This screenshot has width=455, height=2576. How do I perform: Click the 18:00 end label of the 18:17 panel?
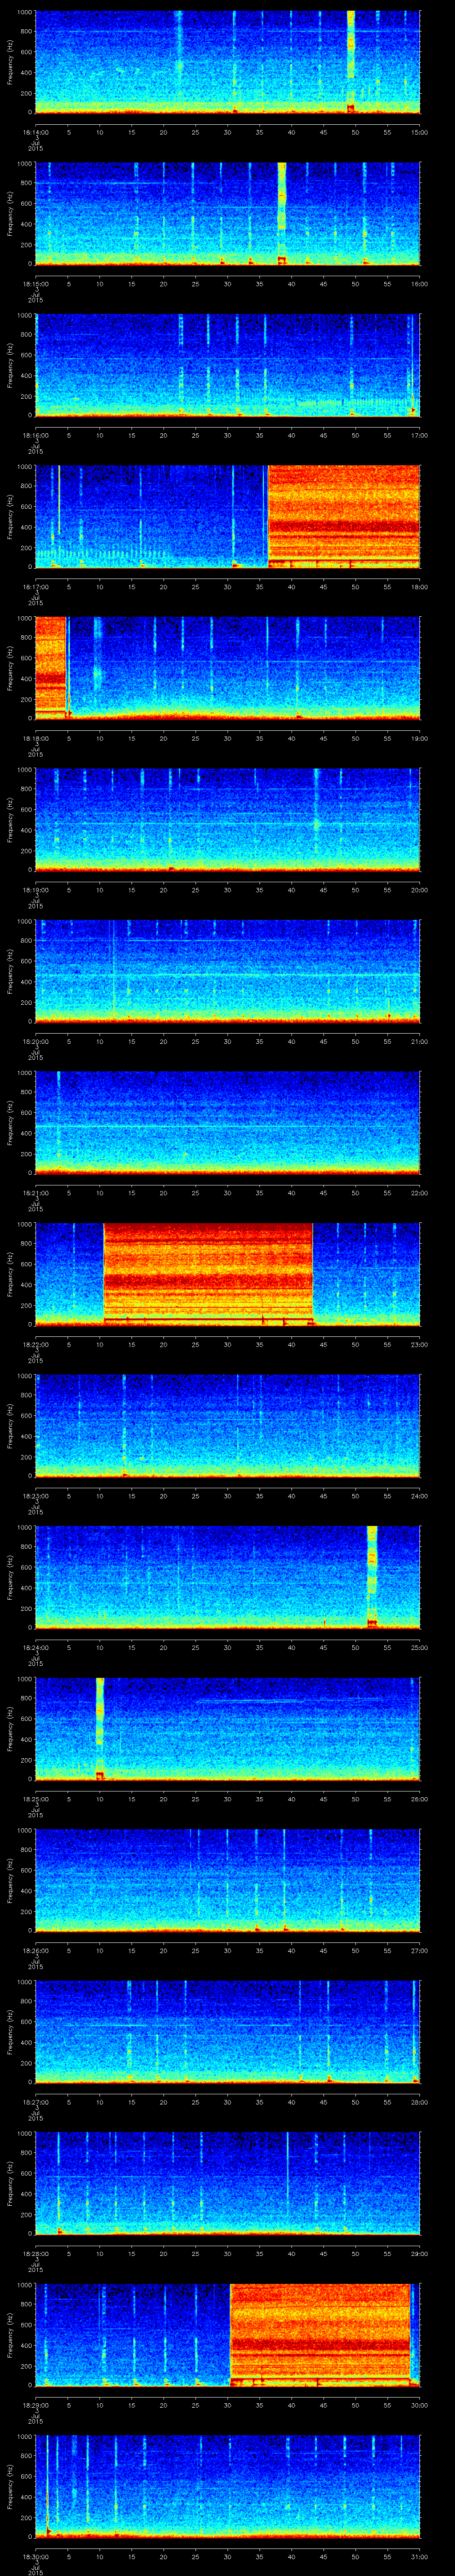[420, 587]
